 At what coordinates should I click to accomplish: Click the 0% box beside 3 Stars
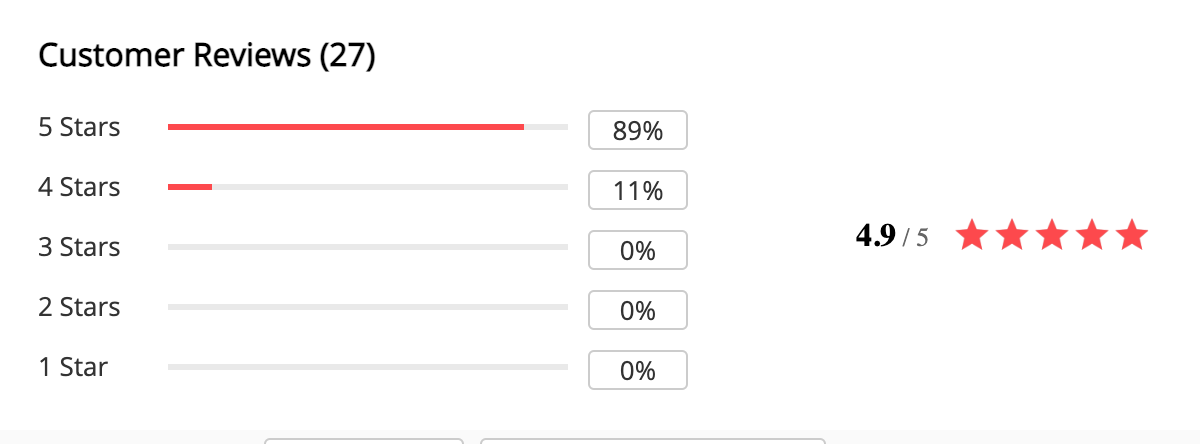point(638,250)
